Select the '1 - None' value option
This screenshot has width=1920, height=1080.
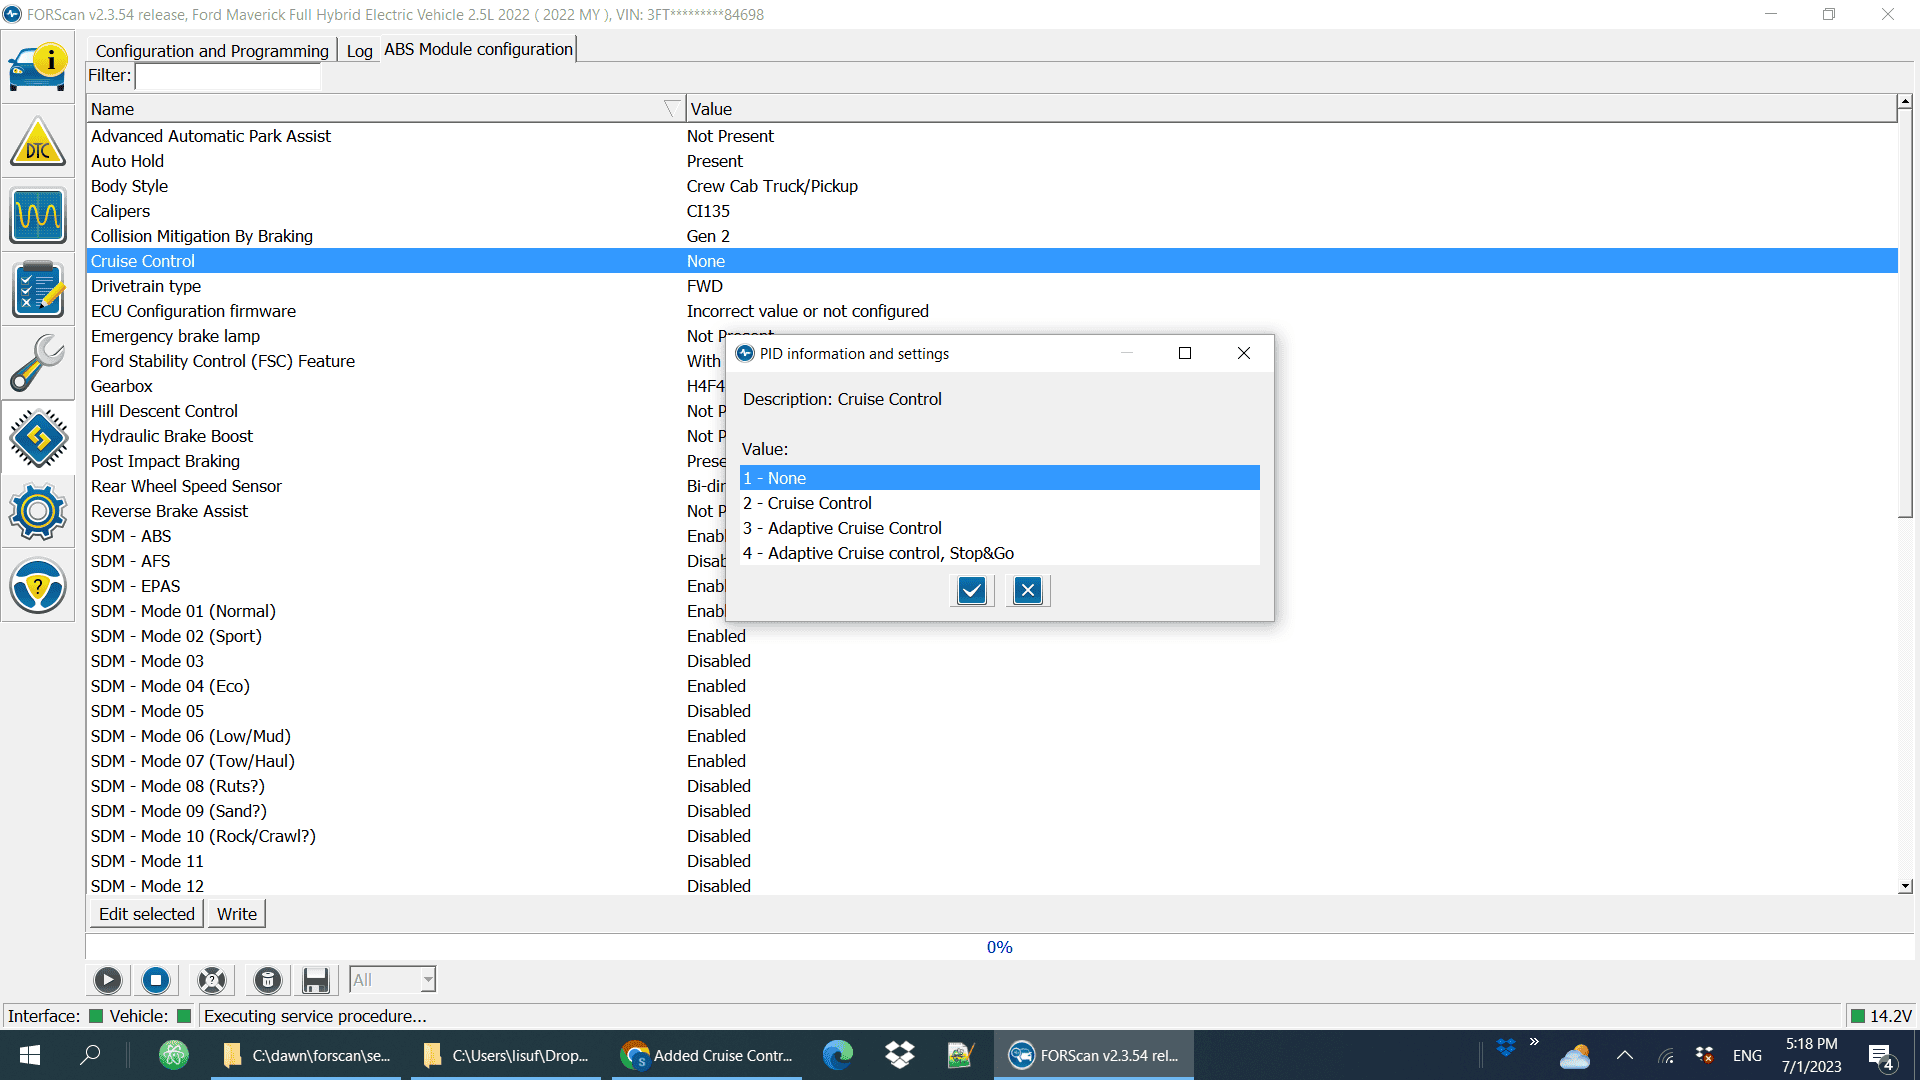pos(999,478)
